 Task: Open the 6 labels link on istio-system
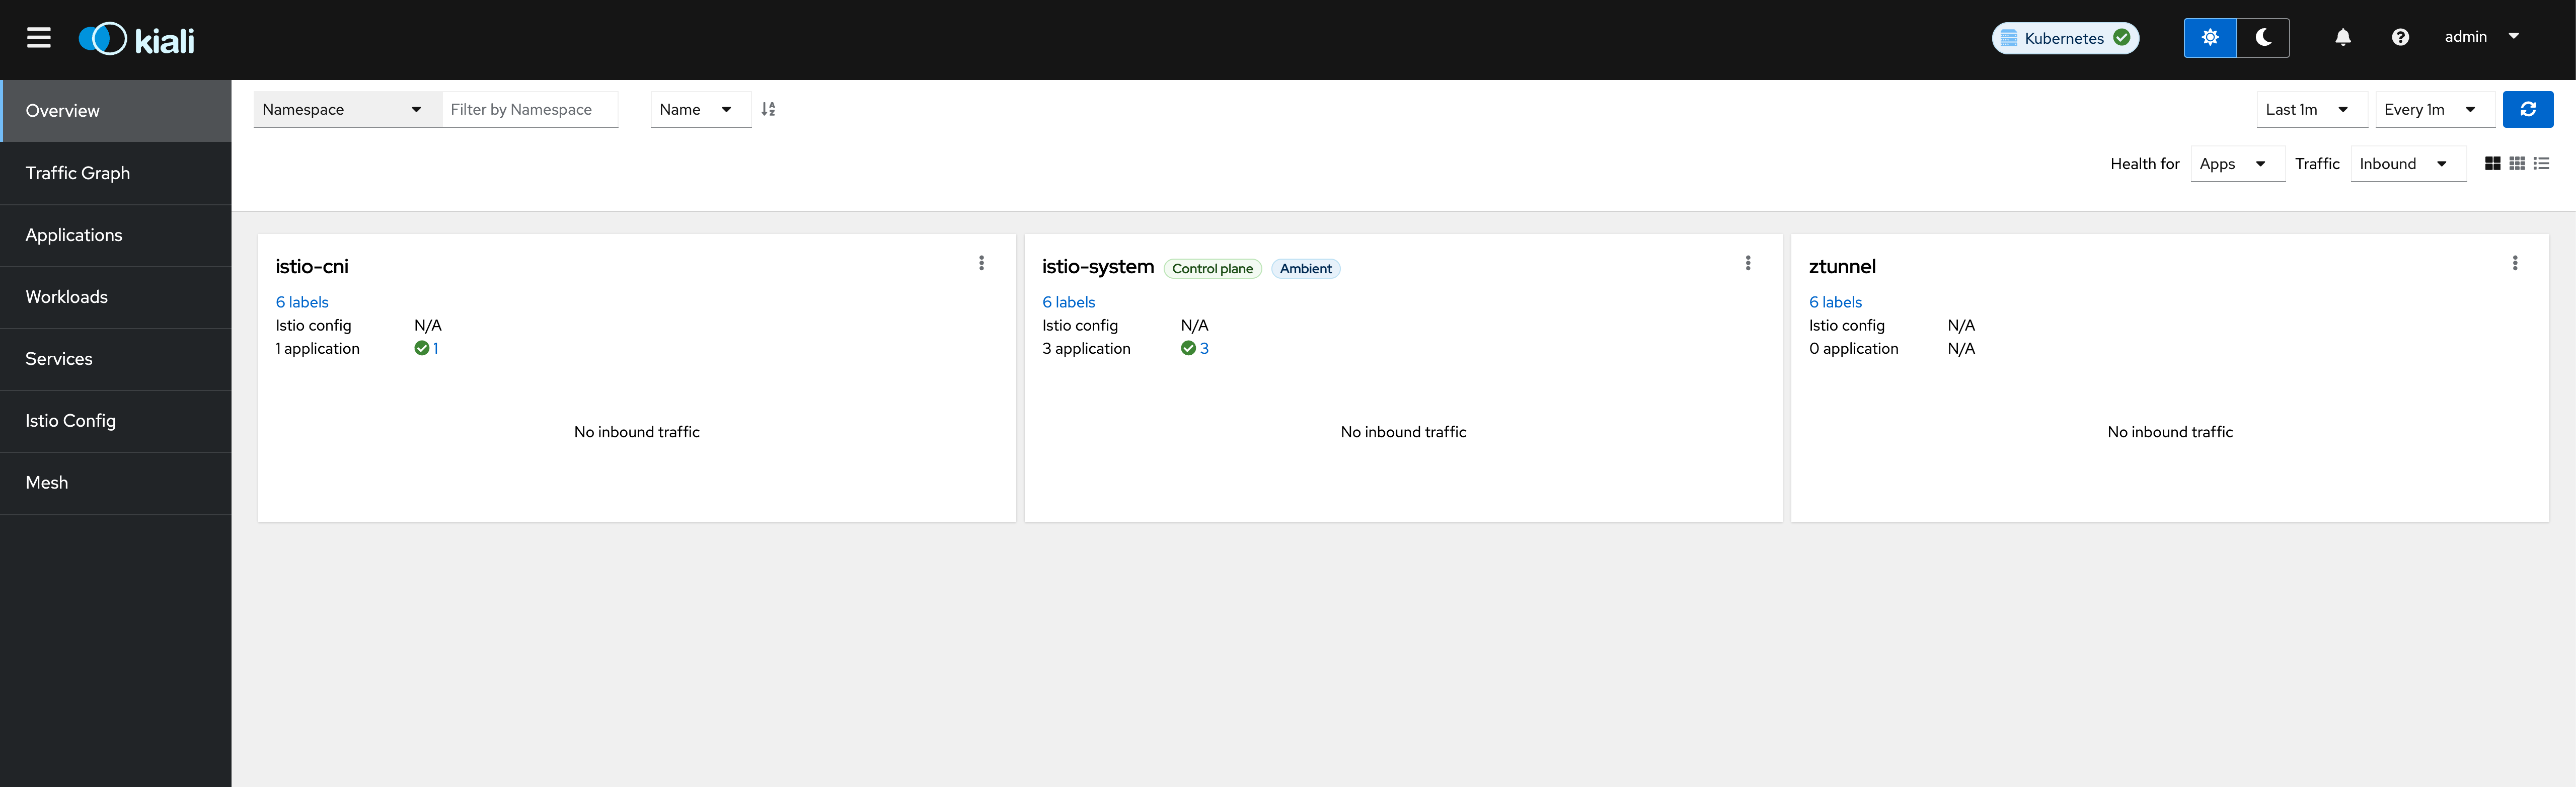coord(1068,302)
